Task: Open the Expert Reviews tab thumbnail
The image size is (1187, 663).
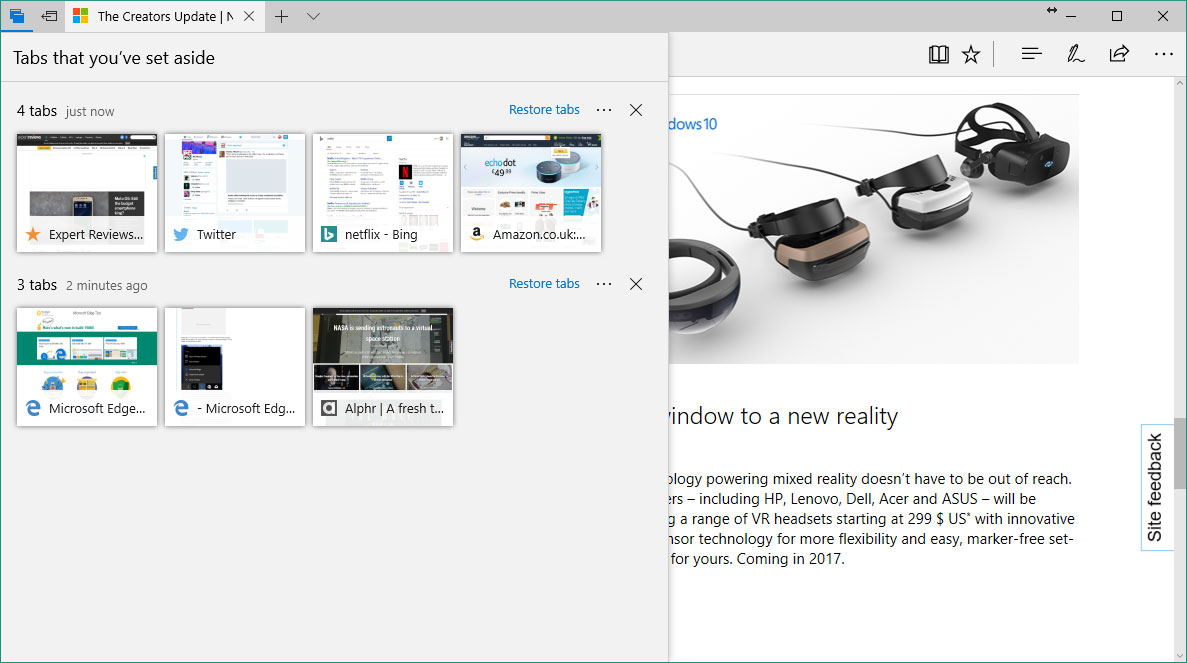Action: [x=87, y=192]
